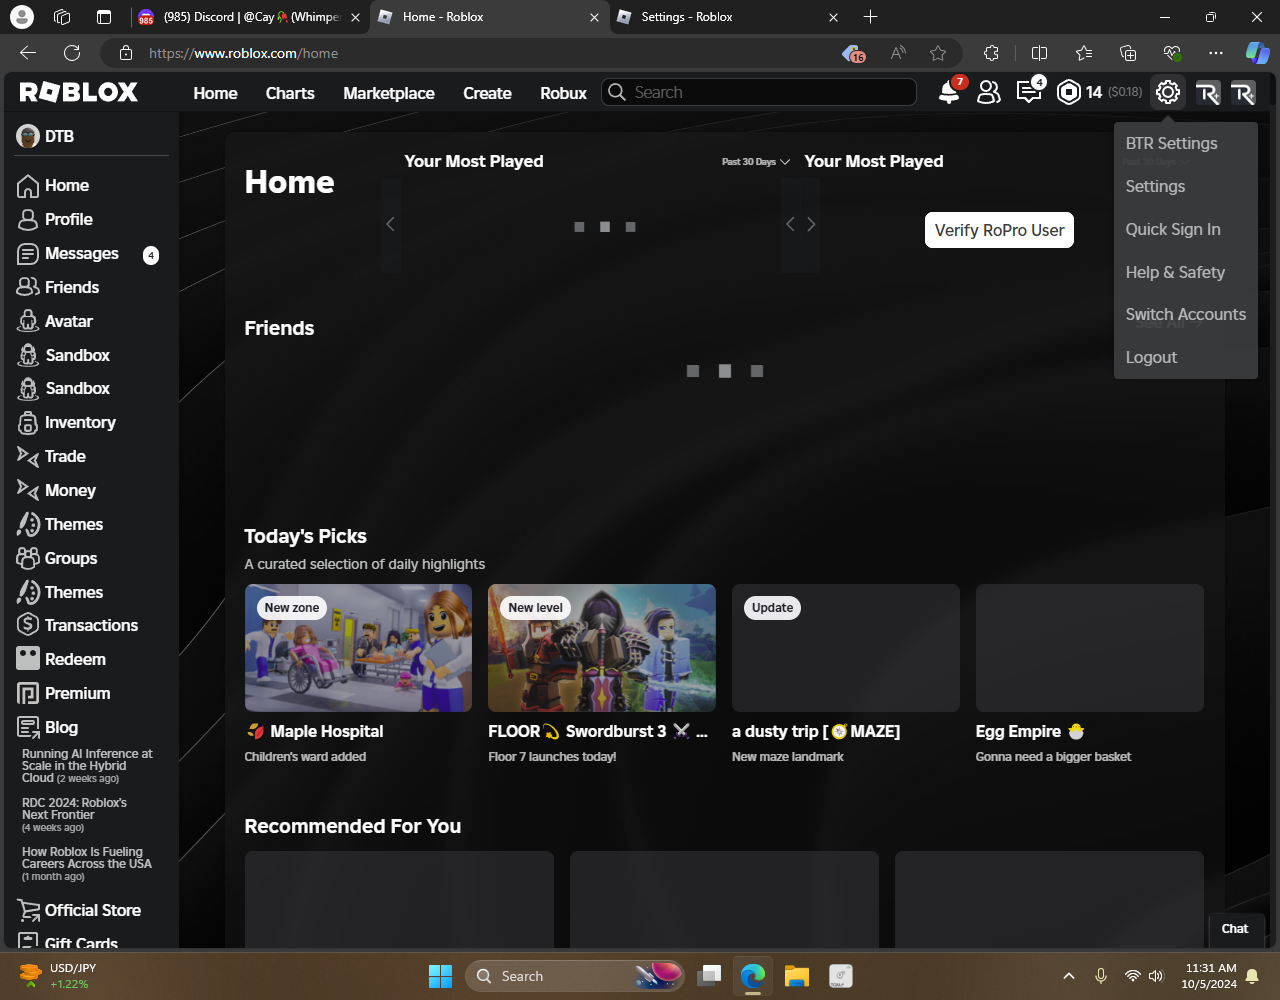Click the Messages sidebar icon
This screenshot has height=1000, width=1280.
[x=28, y=254]
